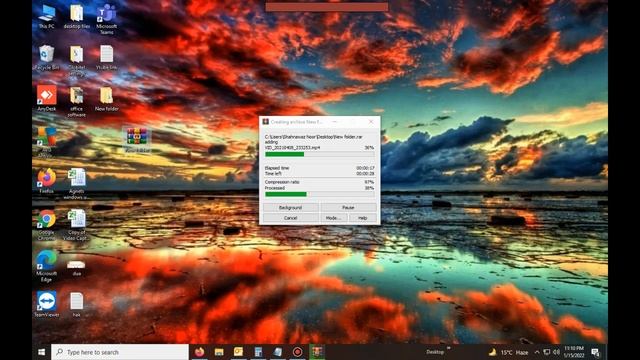Viewport: 640px width, 360px height.
Task: Open the weather 15°C Haze widget
Action: pyautogui.click(x=508, y=352)
